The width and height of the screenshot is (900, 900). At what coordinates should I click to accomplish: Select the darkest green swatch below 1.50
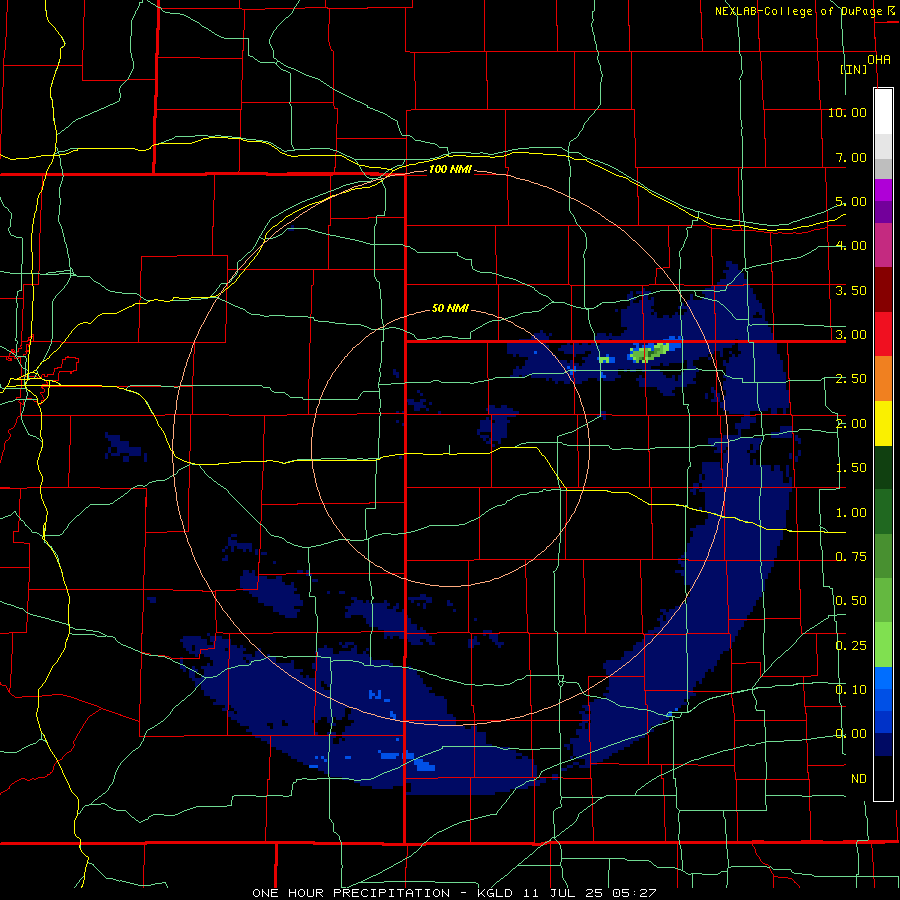pyautogui.click(x=883, y=468)
